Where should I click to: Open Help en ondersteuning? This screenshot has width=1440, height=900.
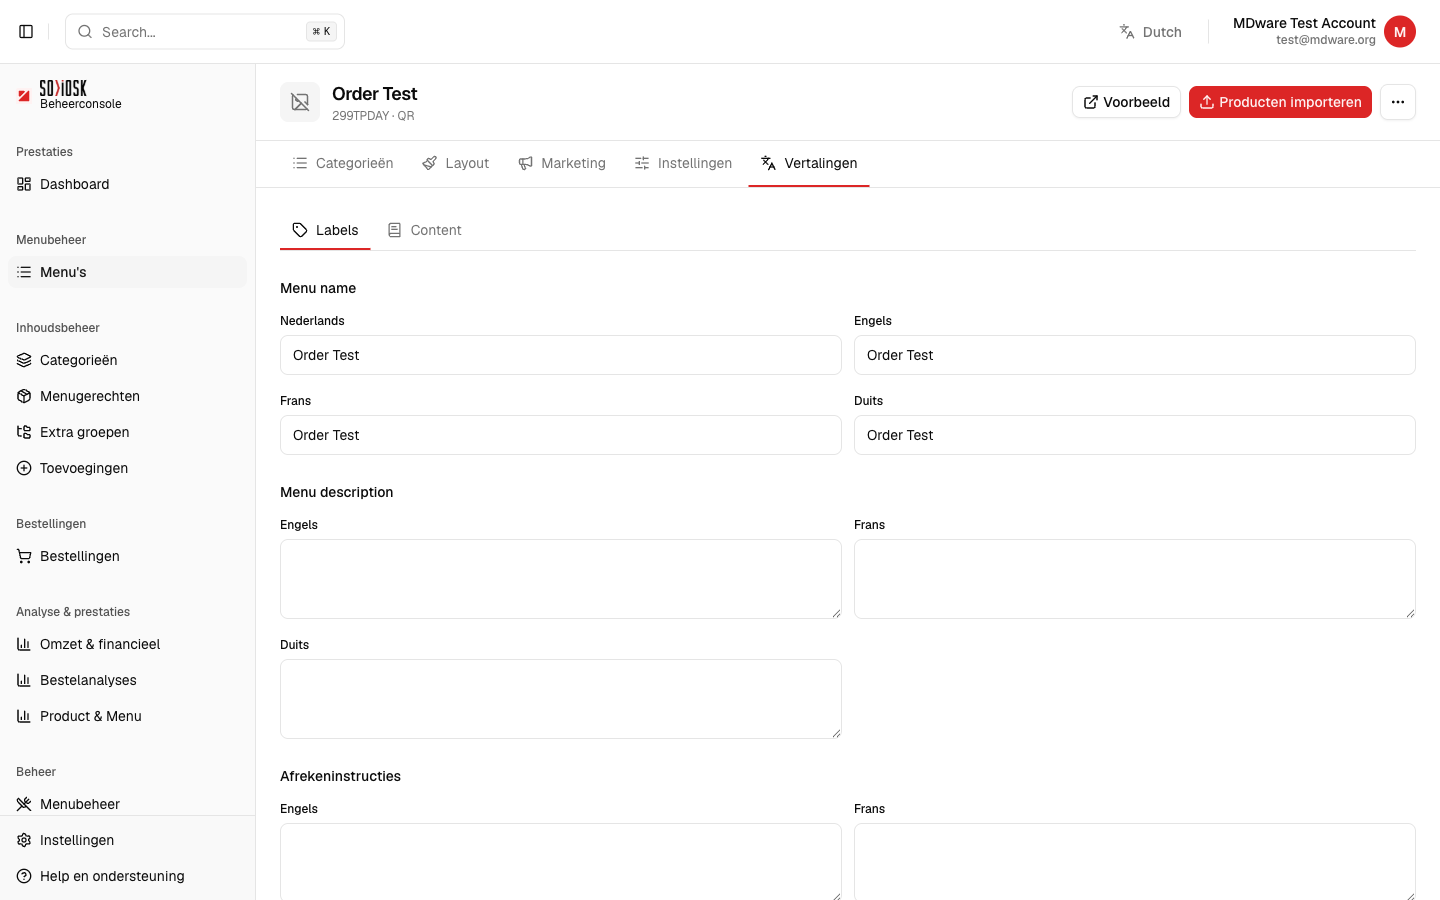coord(127,876)
